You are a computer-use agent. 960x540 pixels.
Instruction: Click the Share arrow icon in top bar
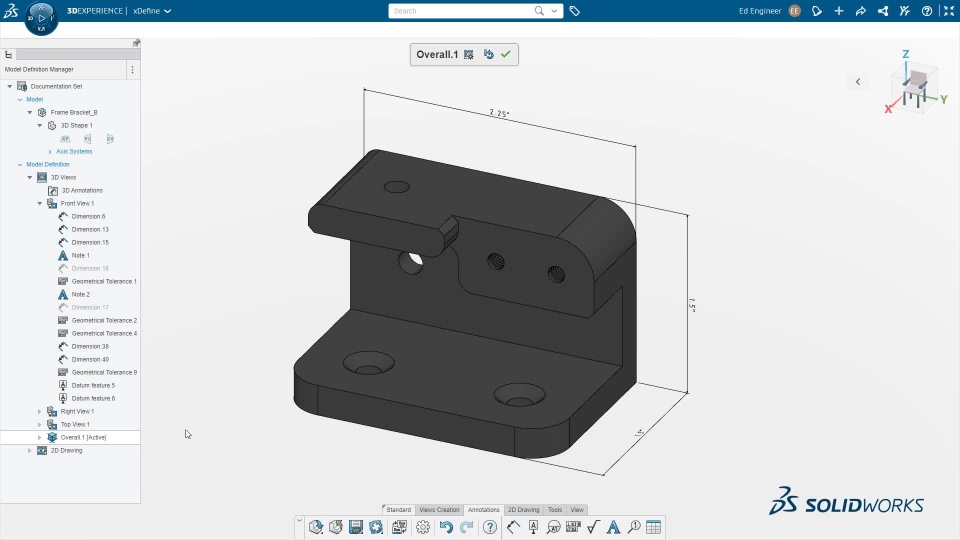(861, 11)
